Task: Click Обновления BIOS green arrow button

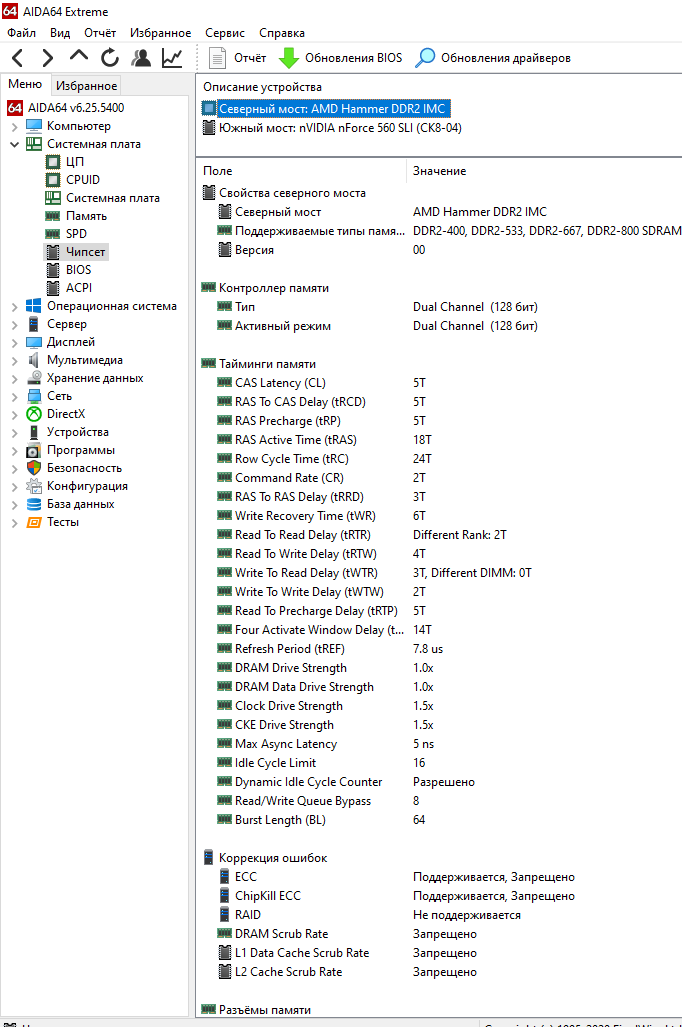Action: 341,58
